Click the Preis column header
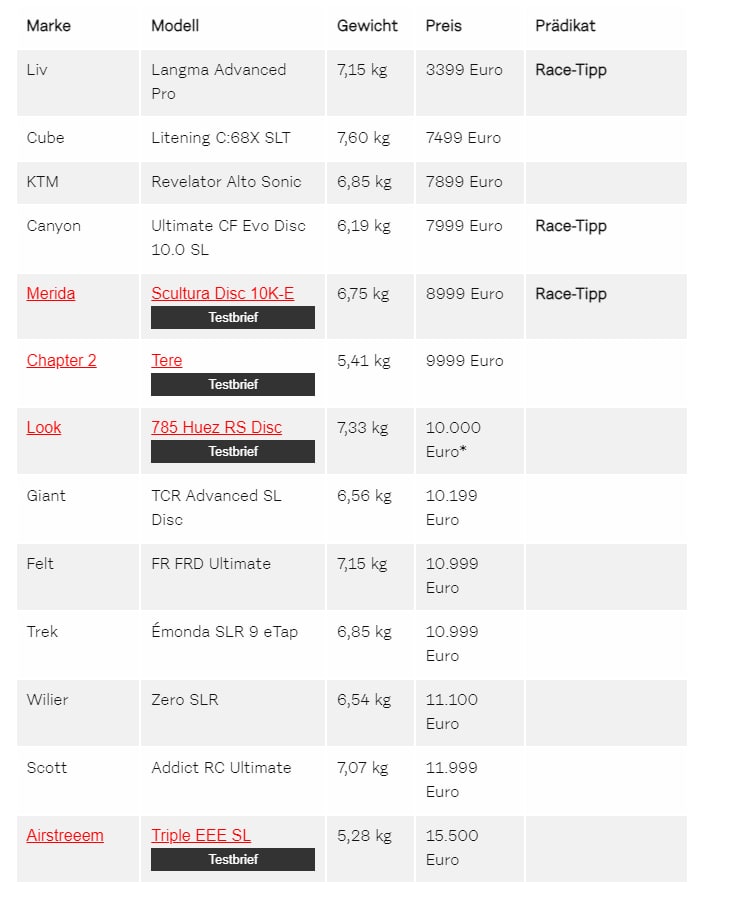The height and width of the screenshot is (906, 740). [x=444, y=25]
